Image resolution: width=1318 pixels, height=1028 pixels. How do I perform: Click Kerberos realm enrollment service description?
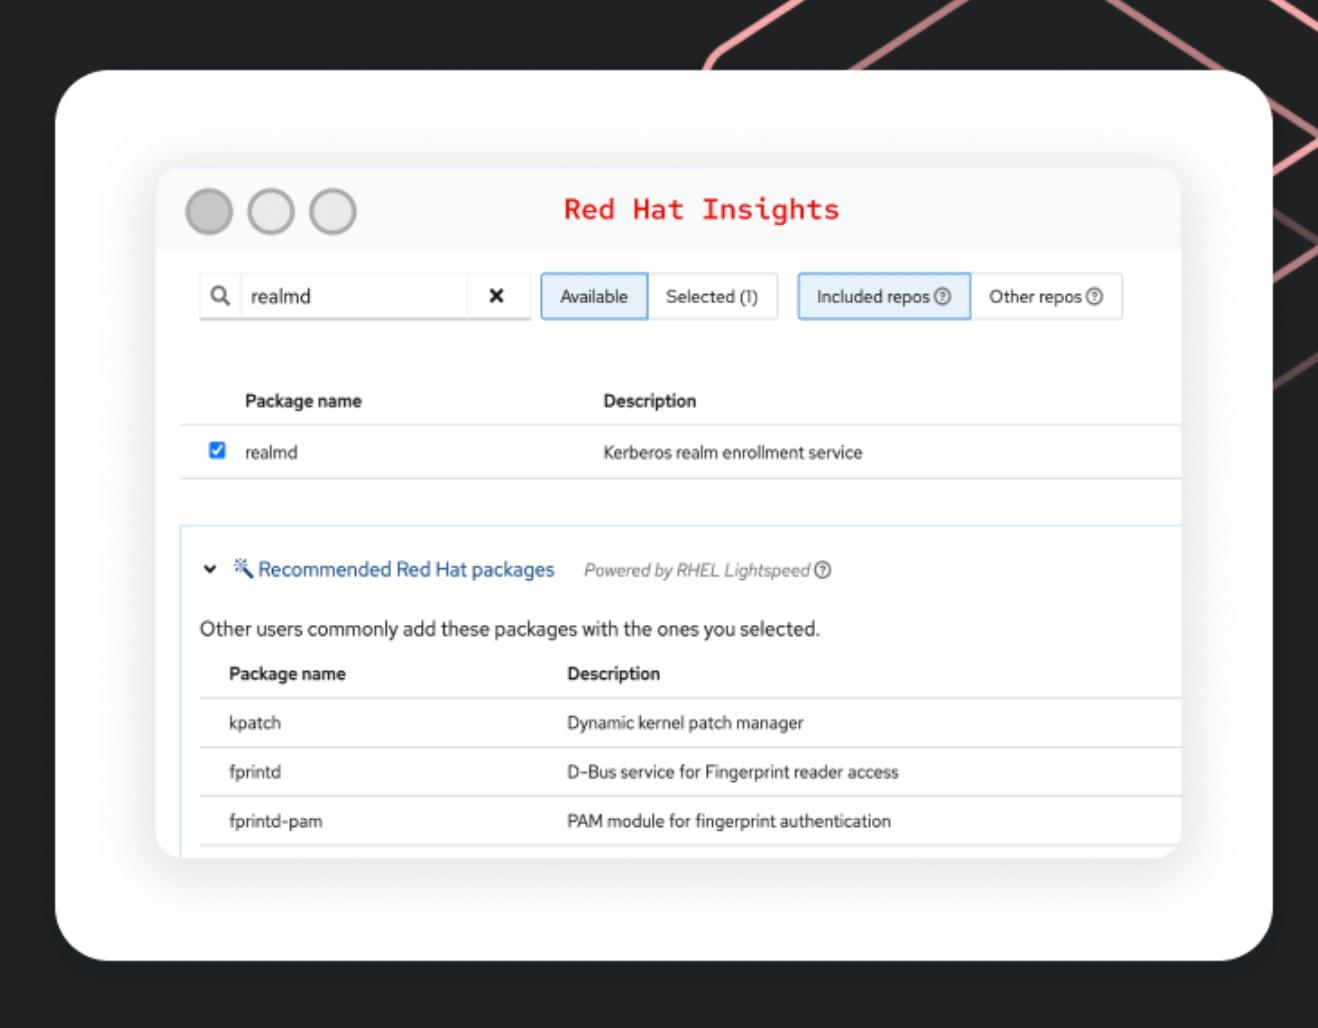[x=733, y=452]
